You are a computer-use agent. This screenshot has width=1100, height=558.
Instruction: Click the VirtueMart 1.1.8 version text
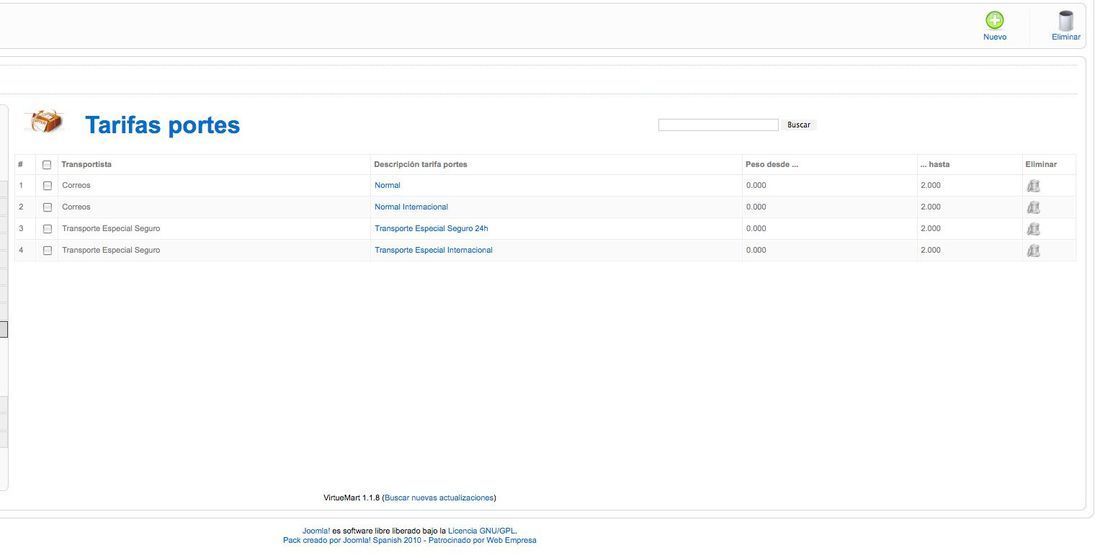[351, 498]
